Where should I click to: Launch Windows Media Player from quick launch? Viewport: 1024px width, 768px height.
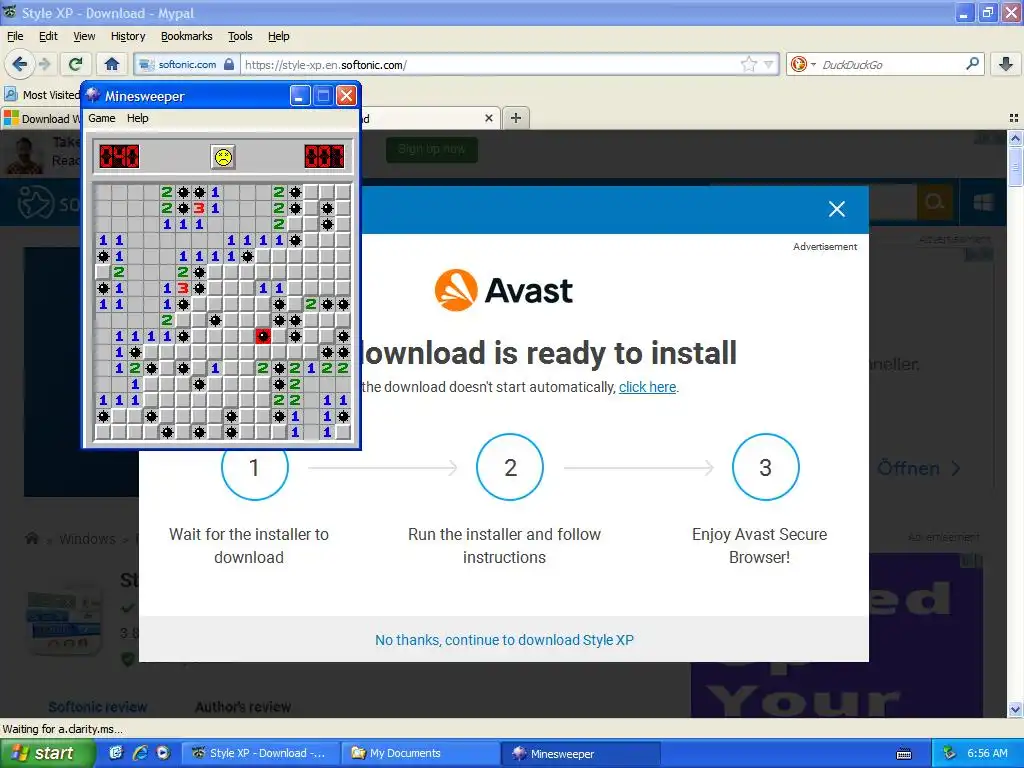point(163,753)
